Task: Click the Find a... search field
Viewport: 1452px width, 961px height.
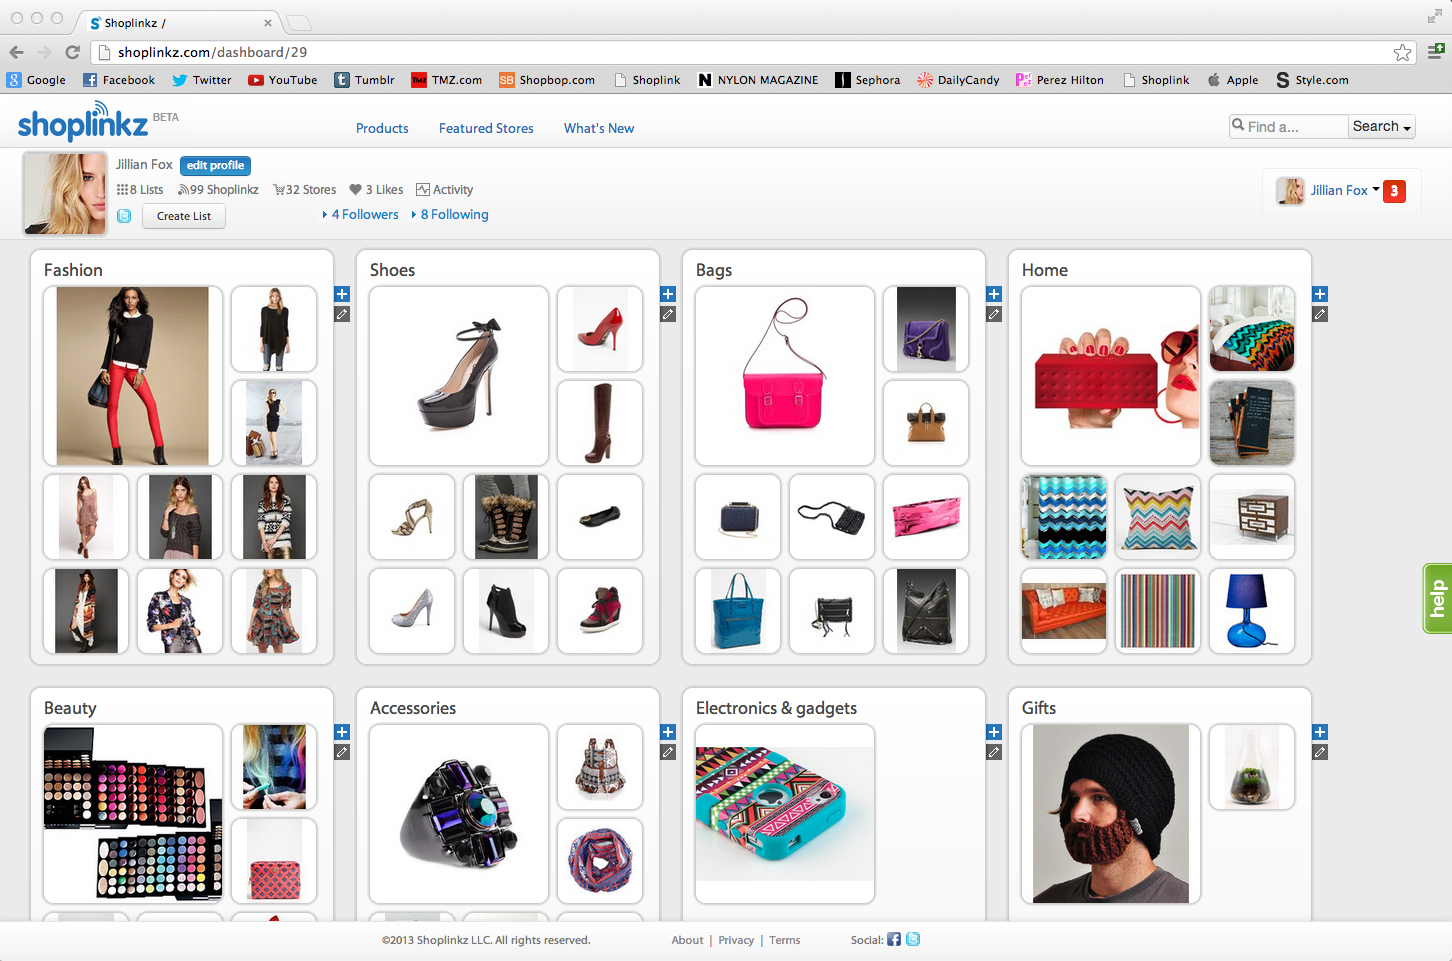Action: coord(1288,126)
